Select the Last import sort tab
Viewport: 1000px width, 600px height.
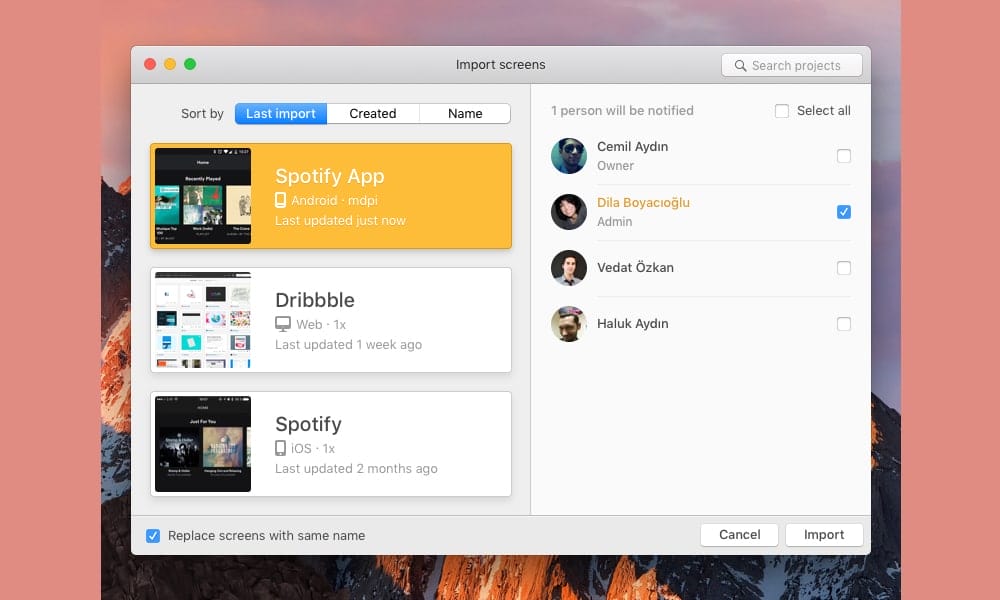tap(280, 113)
